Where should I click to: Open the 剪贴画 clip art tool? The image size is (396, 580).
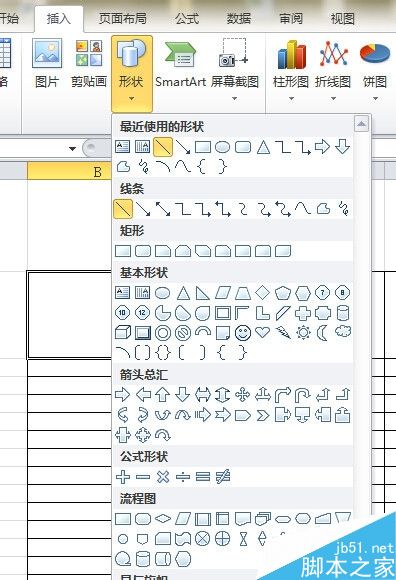(89, 64)
